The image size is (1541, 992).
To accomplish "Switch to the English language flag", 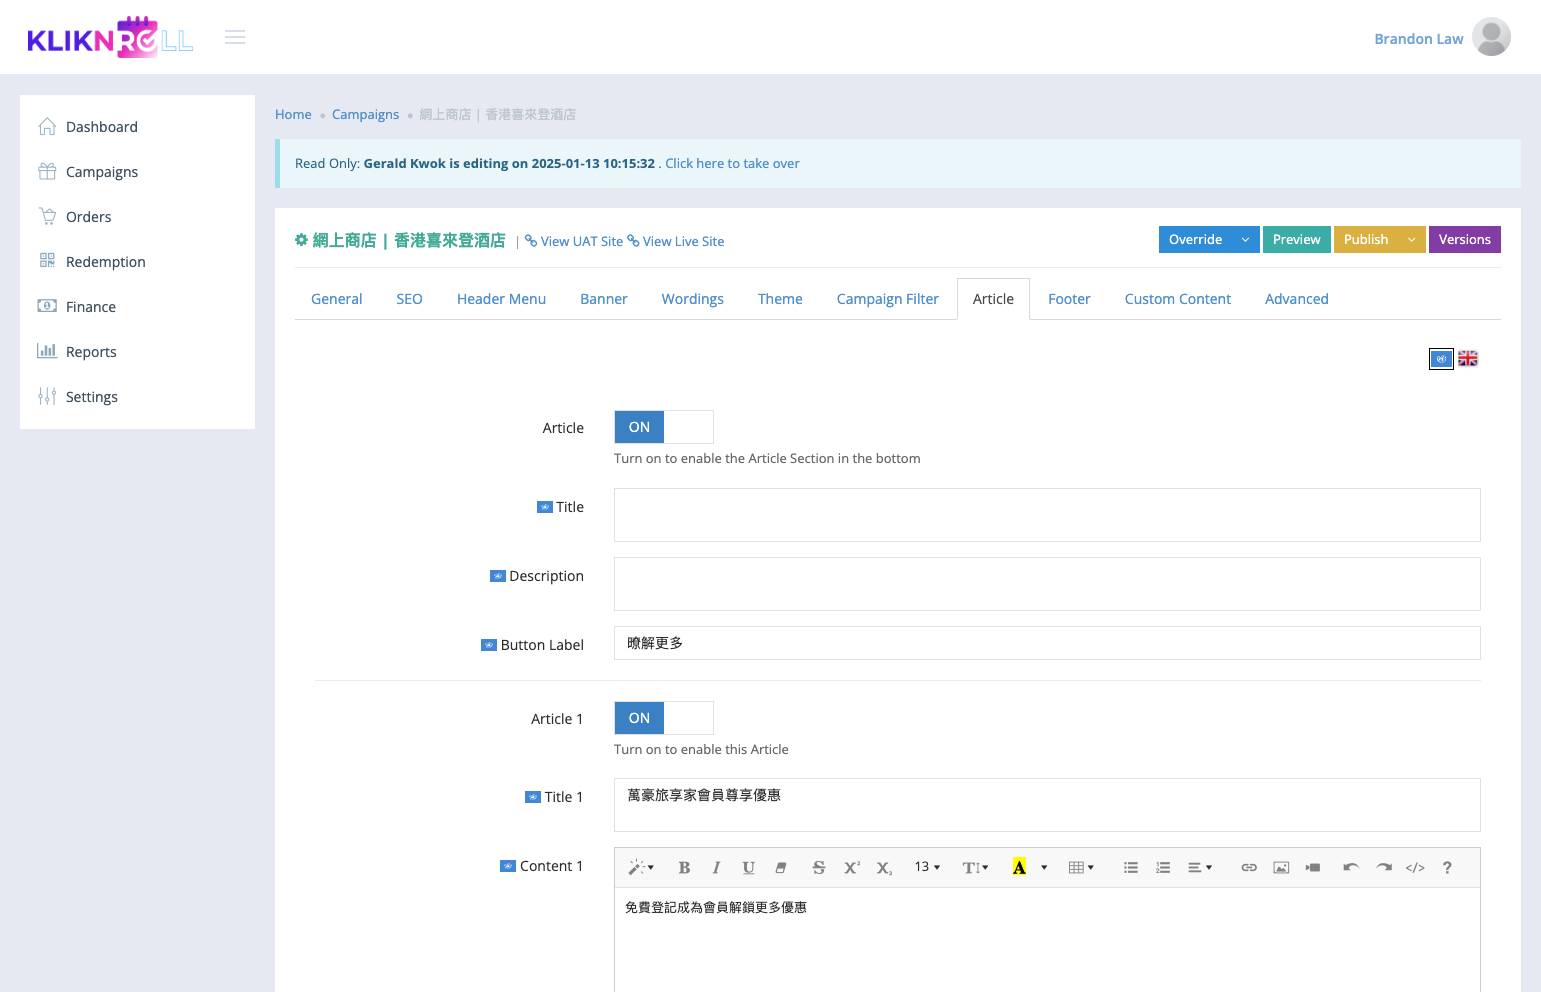I will click(x=1468, y=359).
